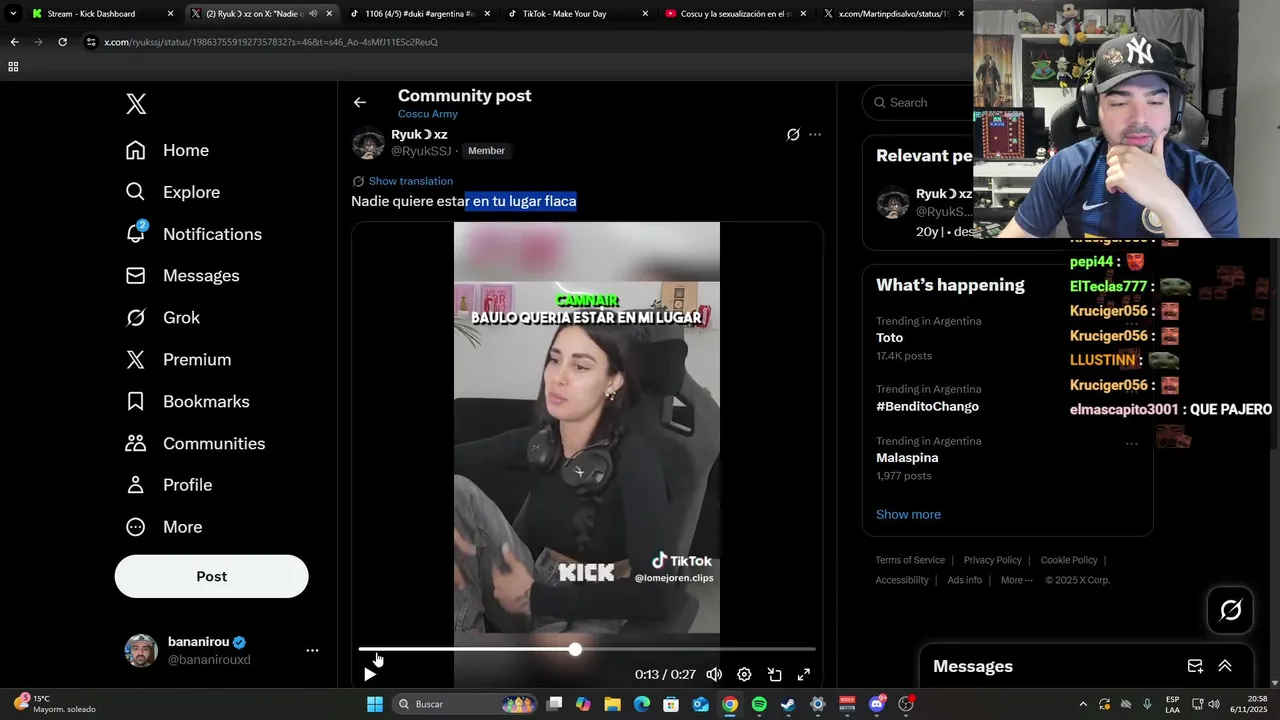1280x720 pixels.
Task: Open the Privacy Policy footer link
Action: tap(992, 560)
